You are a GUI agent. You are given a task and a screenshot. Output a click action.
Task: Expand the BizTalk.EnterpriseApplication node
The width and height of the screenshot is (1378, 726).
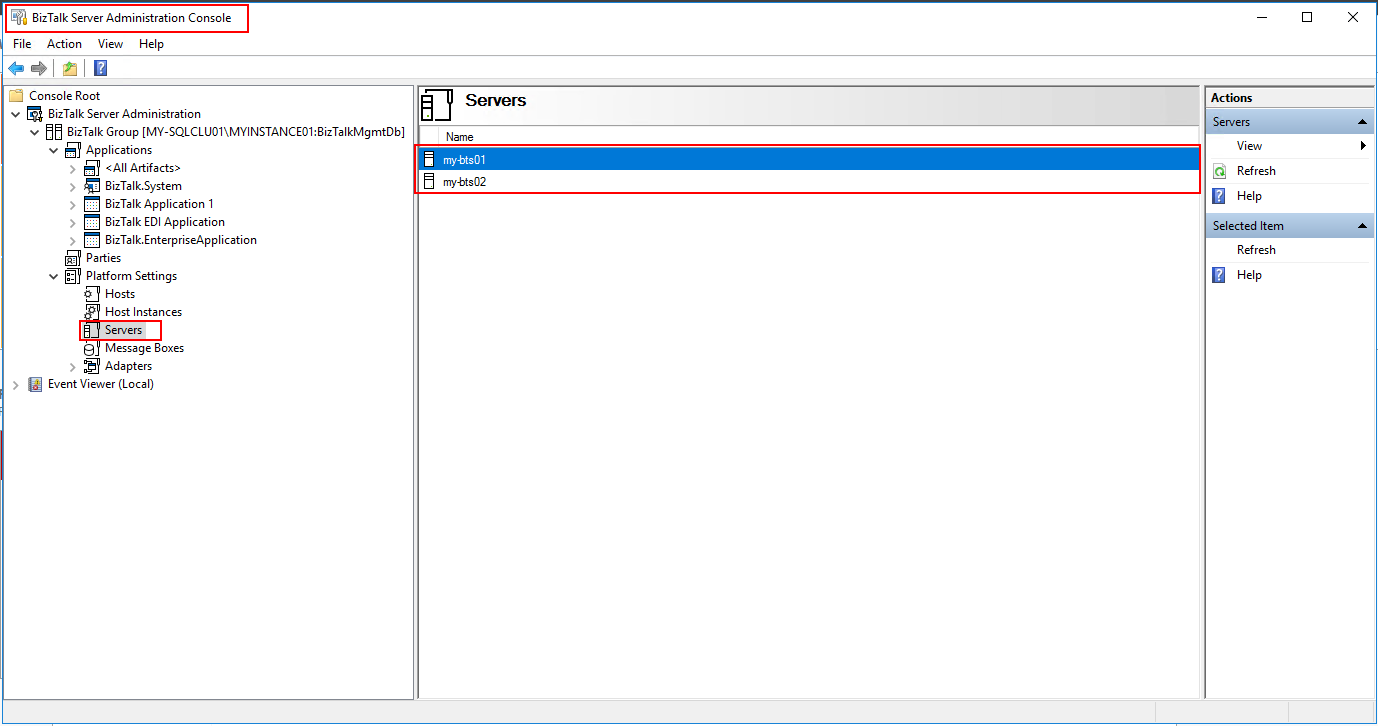pos(72,240)
